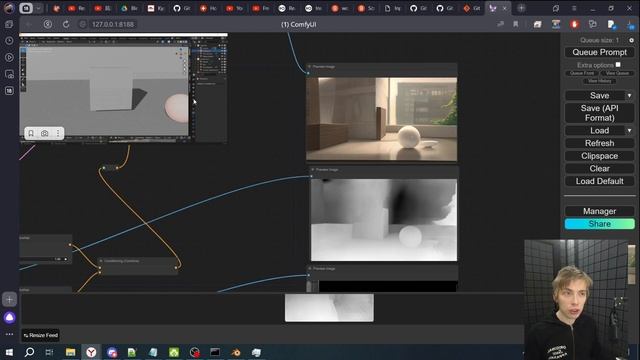
Task: Click the sidebar add plus button
Action: (9, 300)
